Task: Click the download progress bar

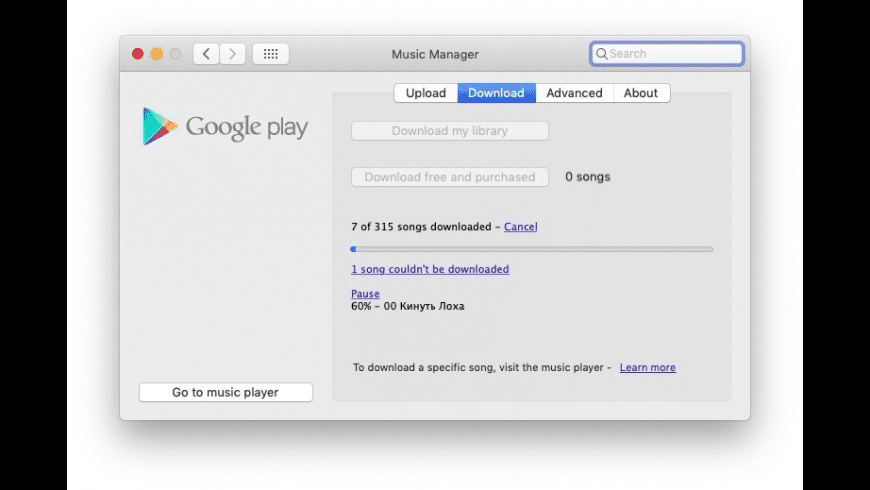Action: [x=532, y=249]
